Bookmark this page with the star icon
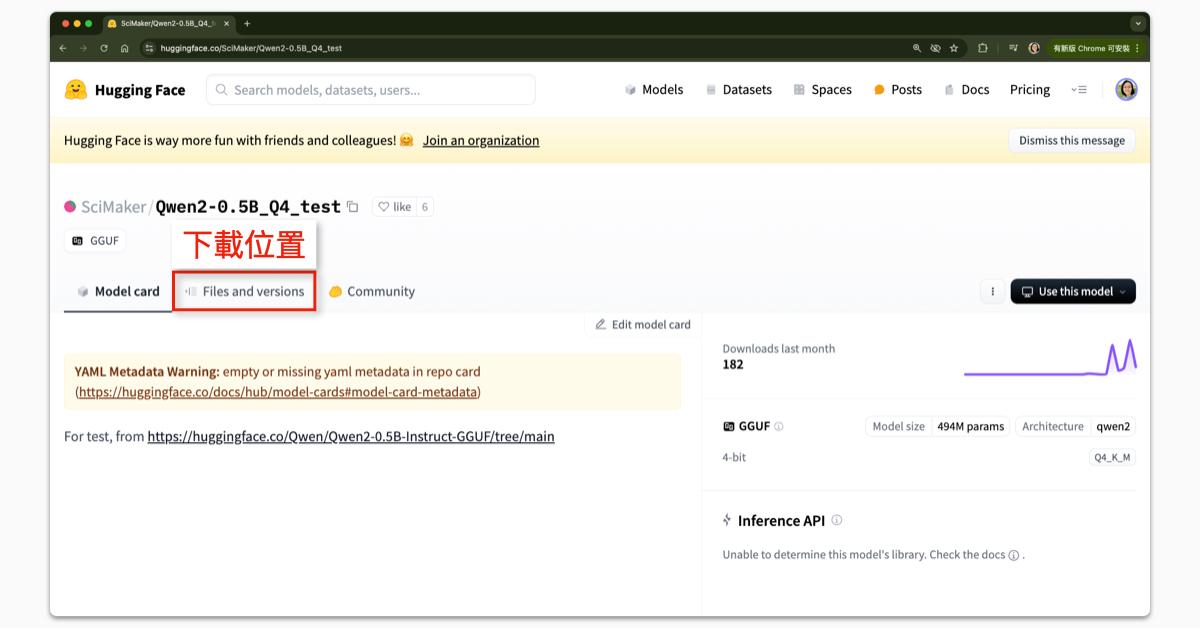This screenshot has height=628, width=1200. point(954,48)
